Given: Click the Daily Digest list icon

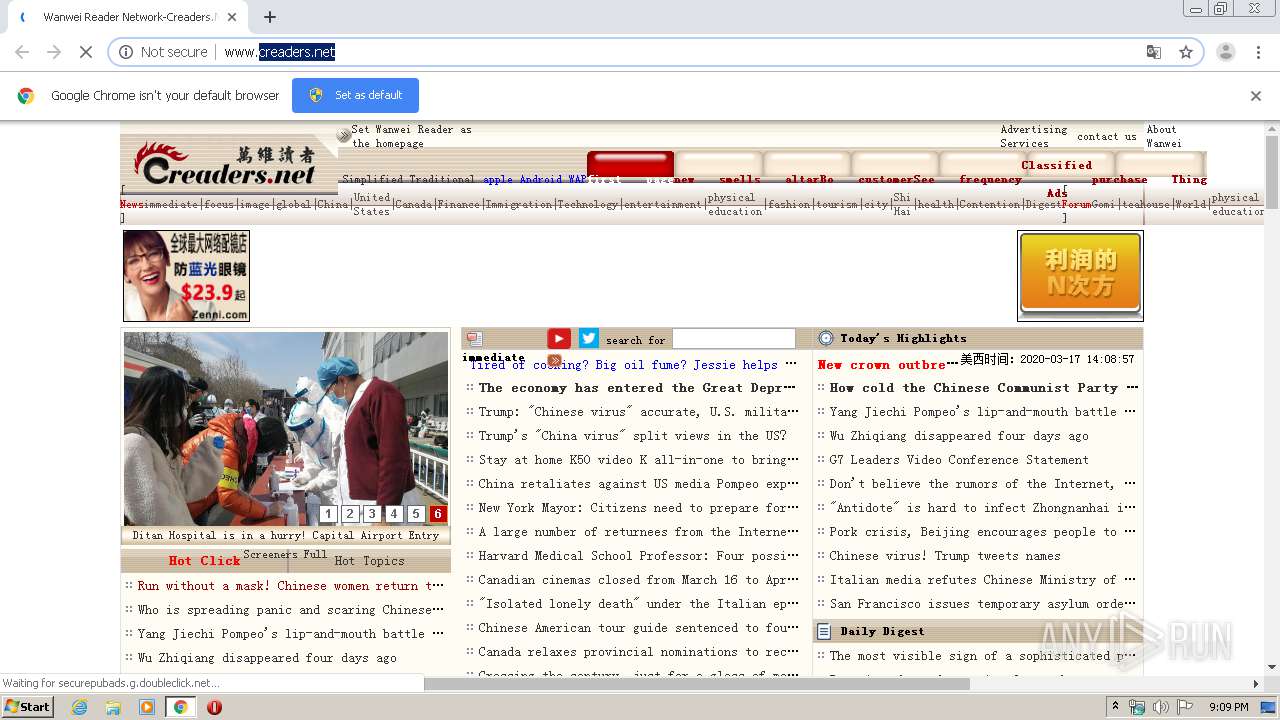Looking at the screenshot, I should [824, 631].
